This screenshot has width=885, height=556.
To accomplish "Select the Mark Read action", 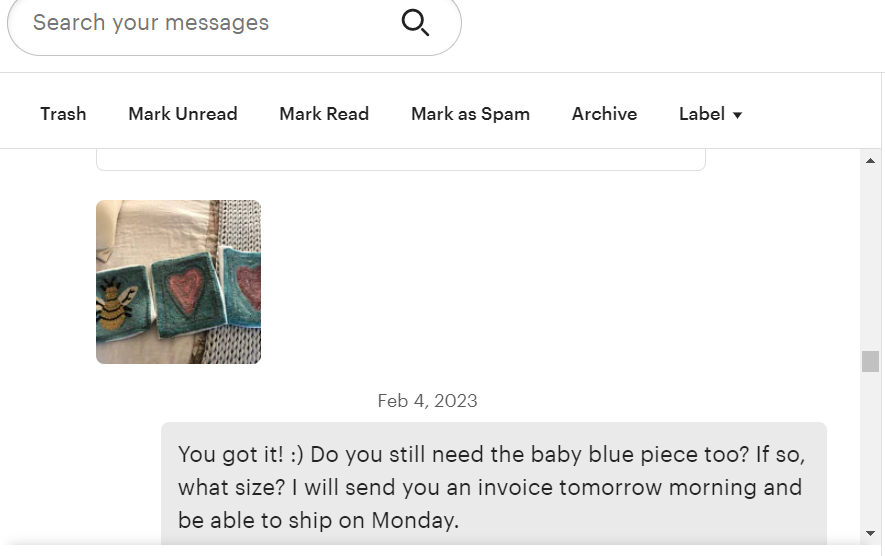I will click(324, 114).
